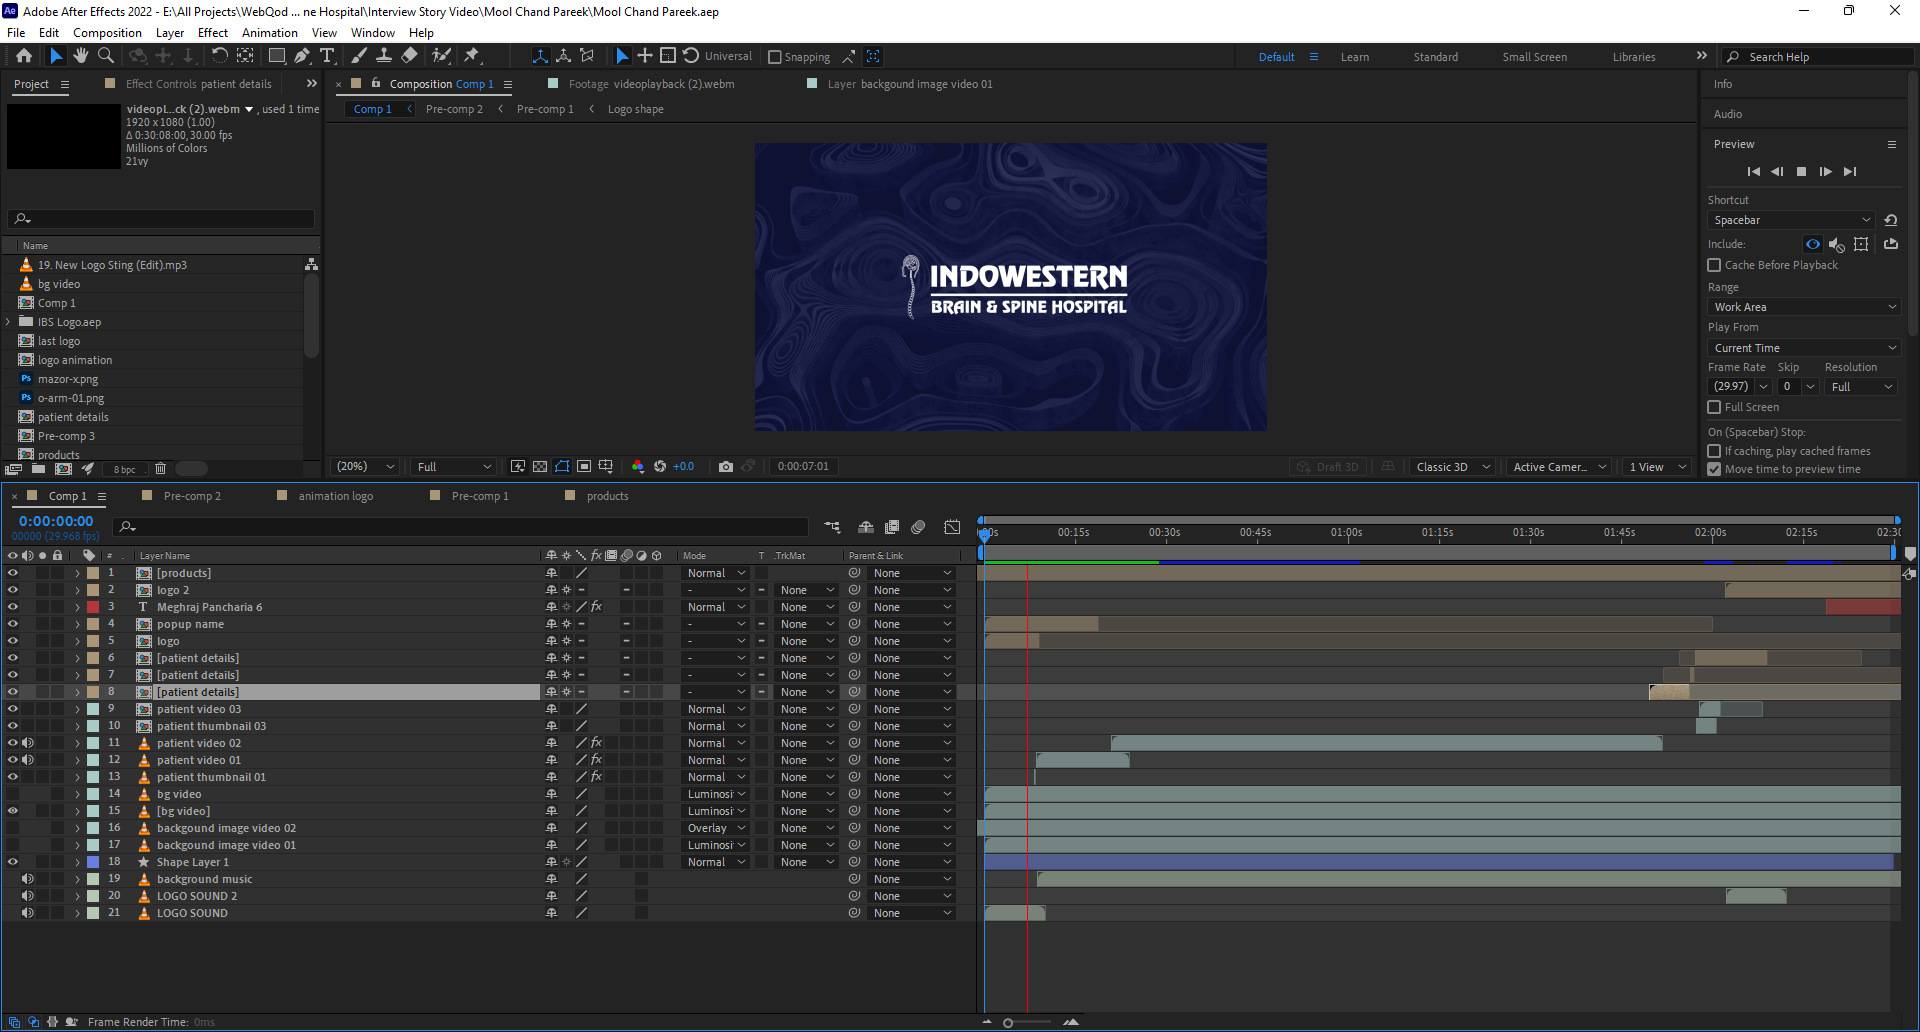
Task: Switch to the Learn workspace
Action: [x=1354, y=57]
